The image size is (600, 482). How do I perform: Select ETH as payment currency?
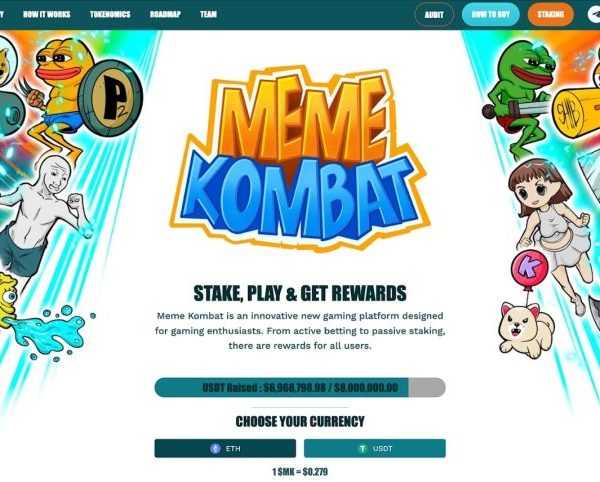point(225,448)
